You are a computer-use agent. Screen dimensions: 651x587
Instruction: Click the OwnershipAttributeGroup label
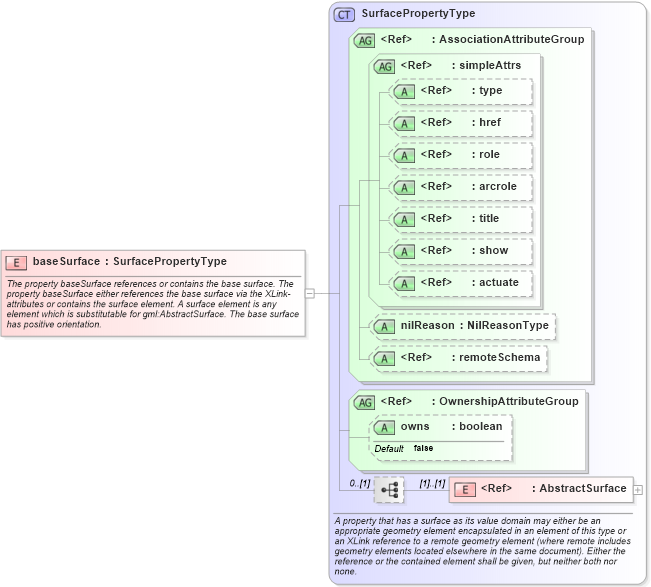[509, 401]
